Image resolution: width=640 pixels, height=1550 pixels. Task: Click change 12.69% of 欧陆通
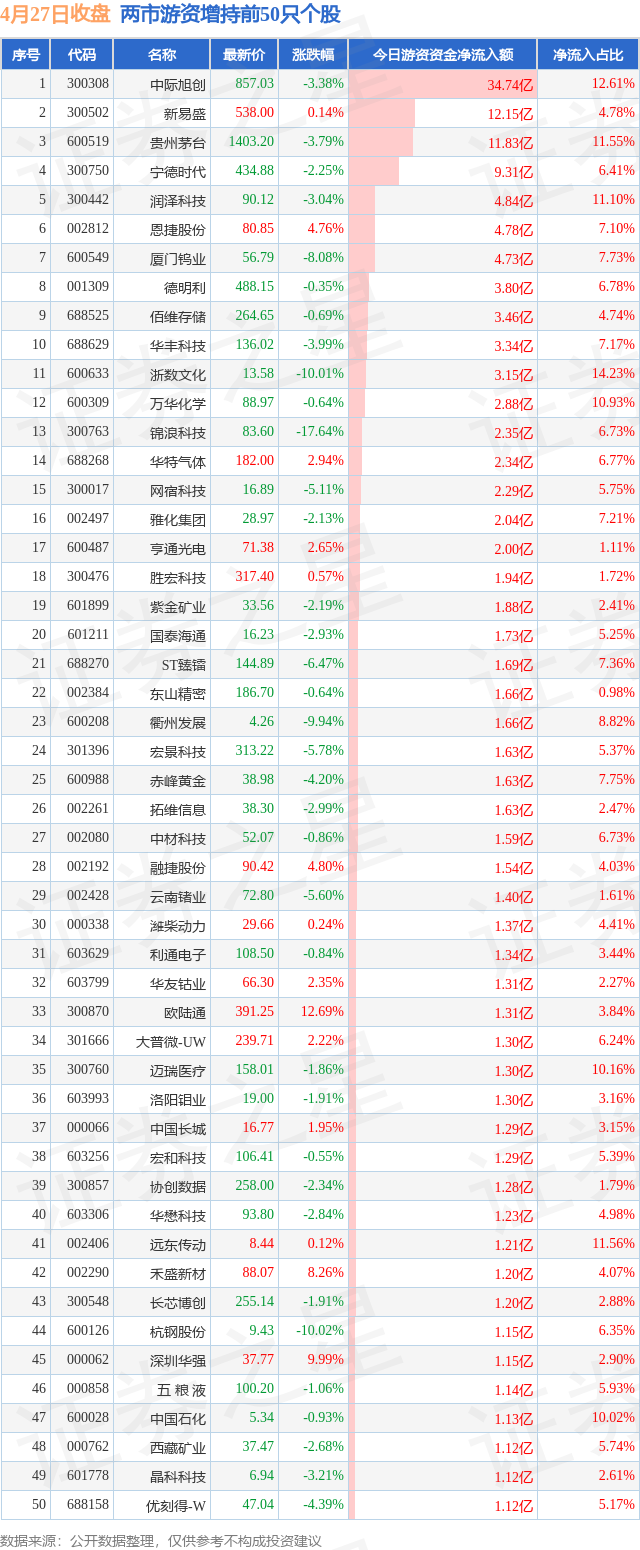click(323, 1012)
